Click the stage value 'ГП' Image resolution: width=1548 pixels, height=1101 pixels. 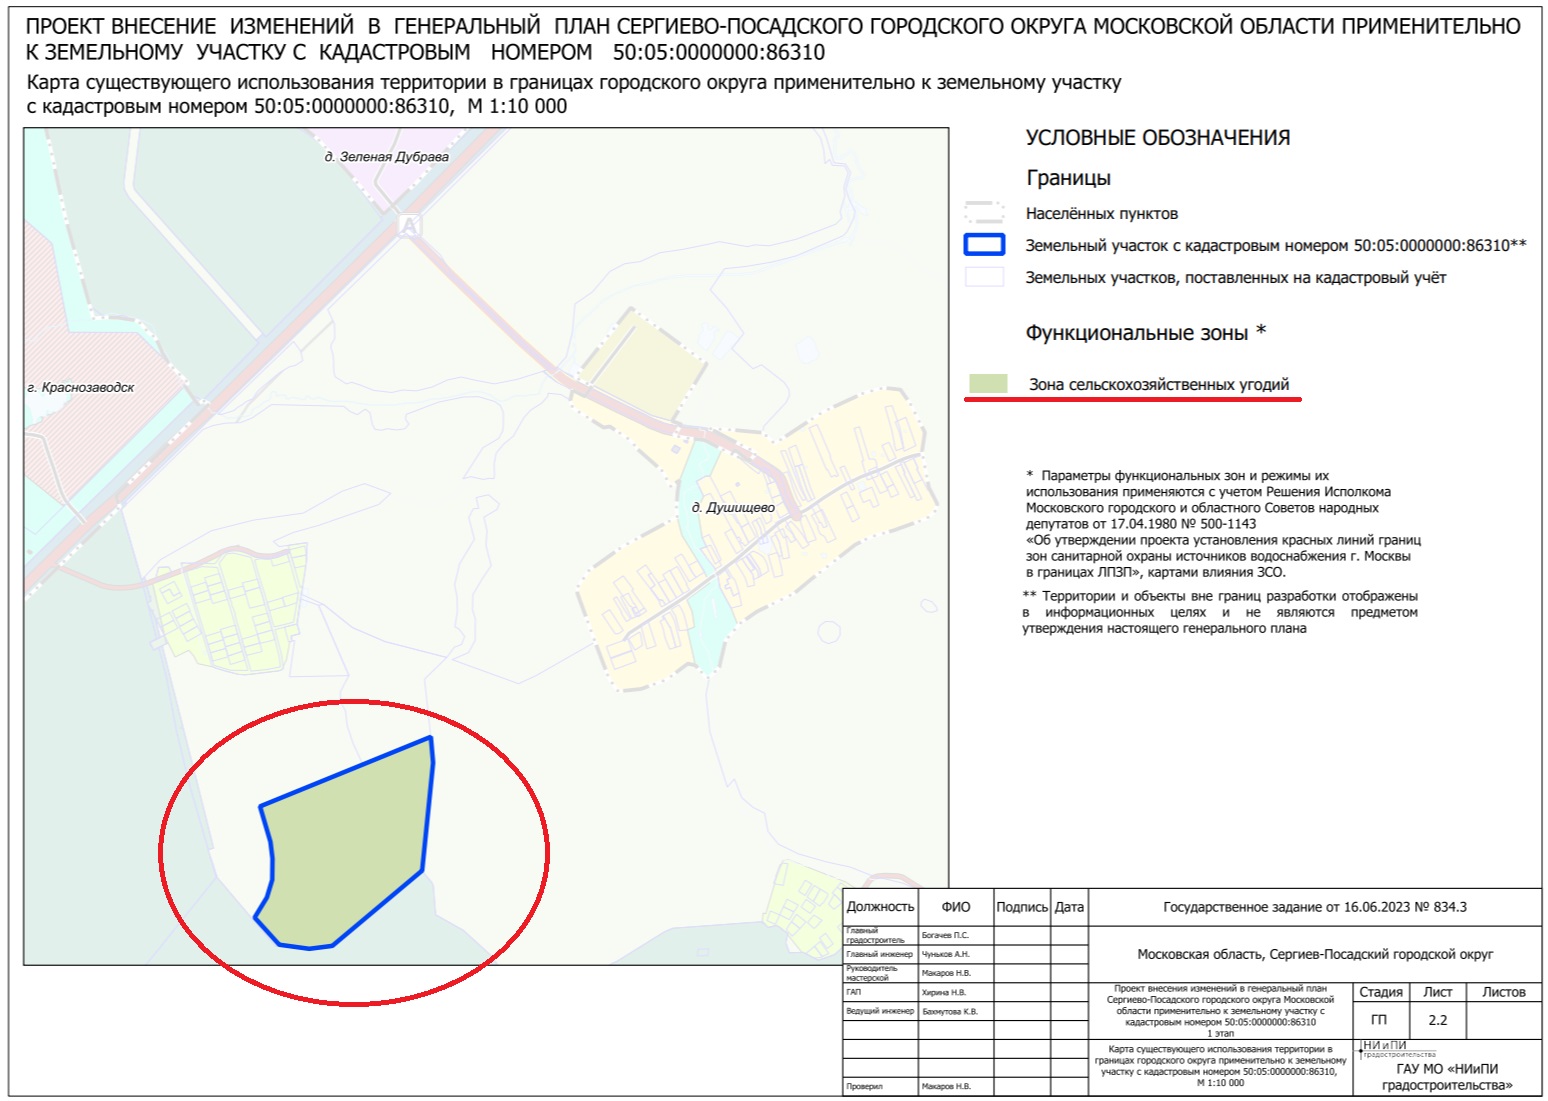click(1379, 1020)
